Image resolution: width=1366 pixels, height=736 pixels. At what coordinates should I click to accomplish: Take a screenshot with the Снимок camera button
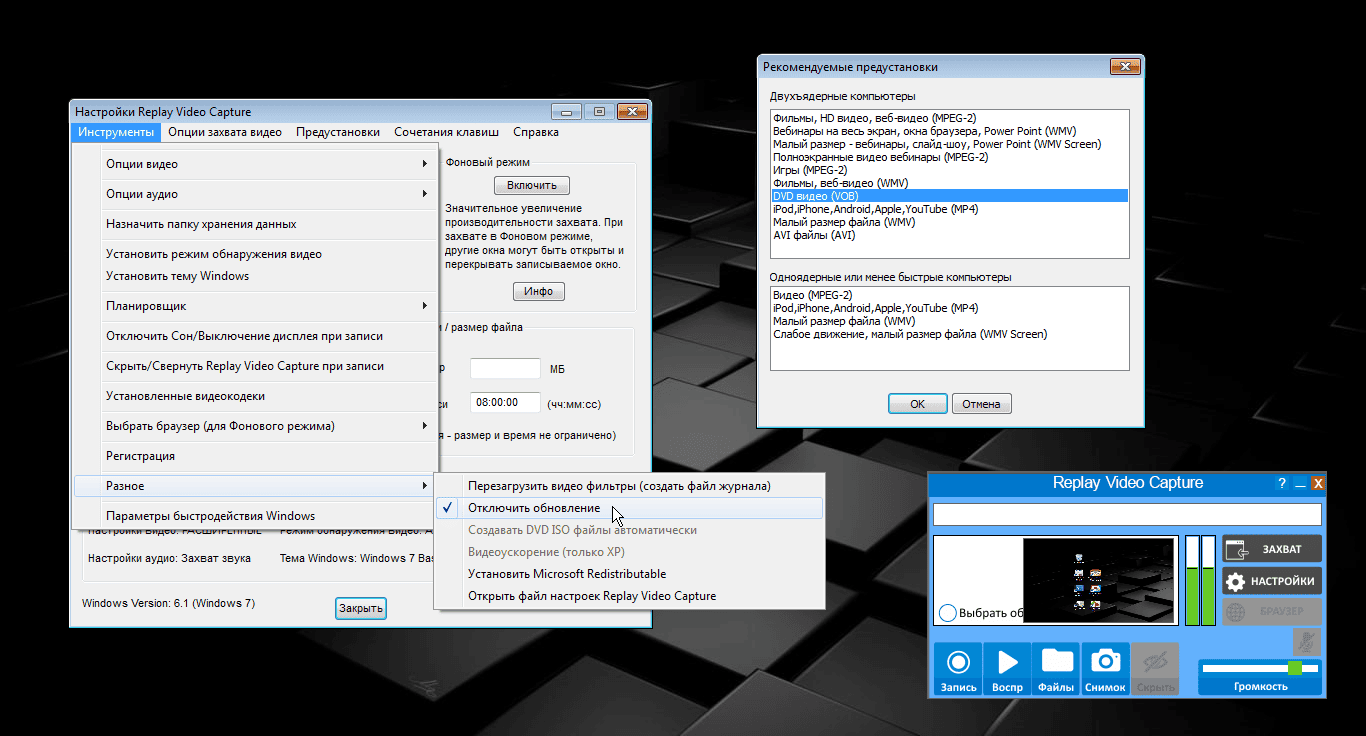pyautogui.click(x=1105, y=669)
